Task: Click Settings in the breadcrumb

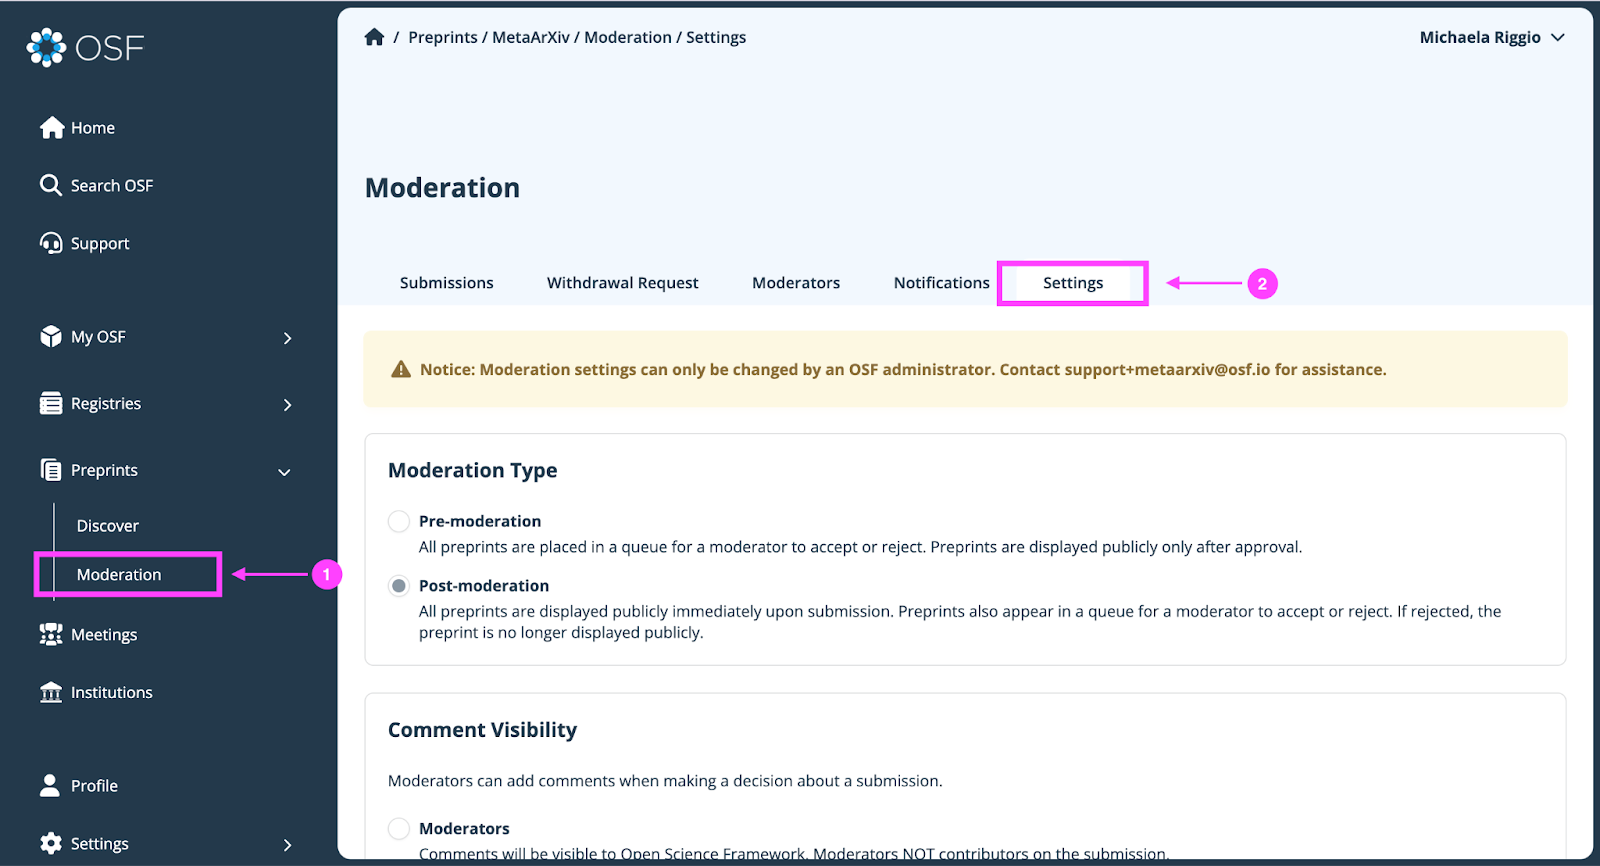Action: [x=716, y=37]
